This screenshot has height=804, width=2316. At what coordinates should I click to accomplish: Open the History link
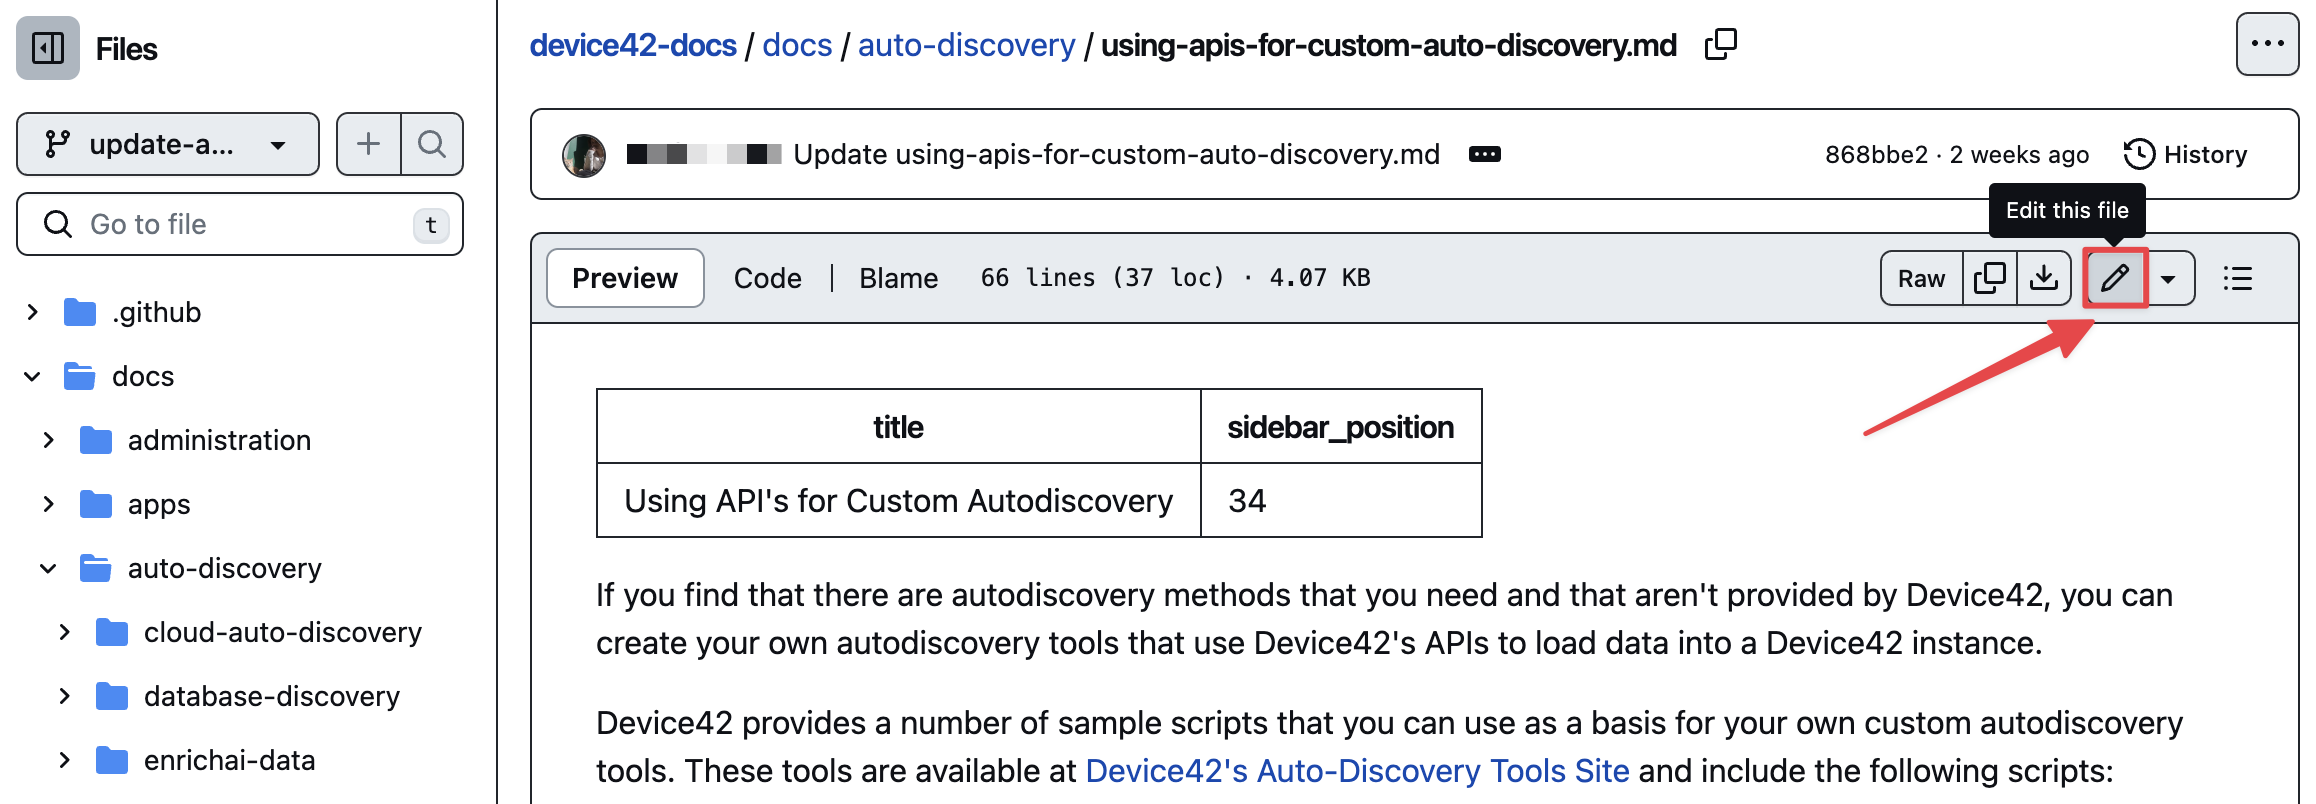pos(2186,154)
